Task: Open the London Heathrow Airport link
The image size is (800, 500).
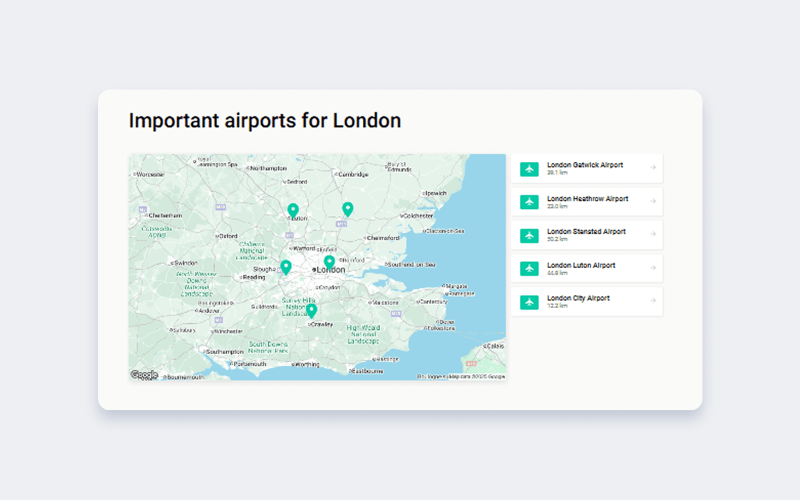Action: point(587,198)
